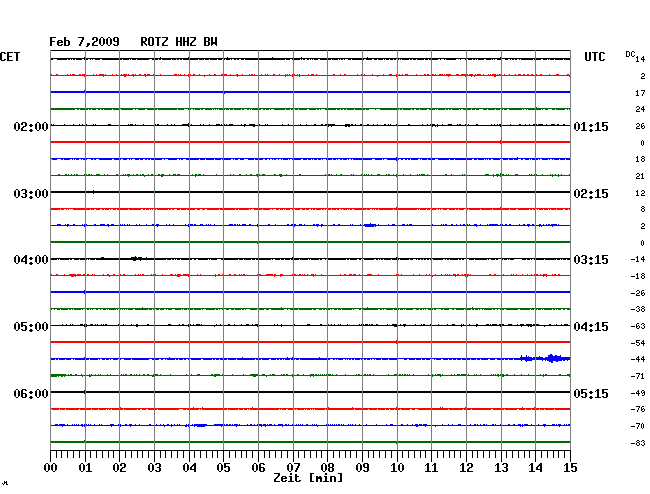Viewport: 650px width, 494px height.
Task: Click DC offset value 17
Action: pos(640,93)
